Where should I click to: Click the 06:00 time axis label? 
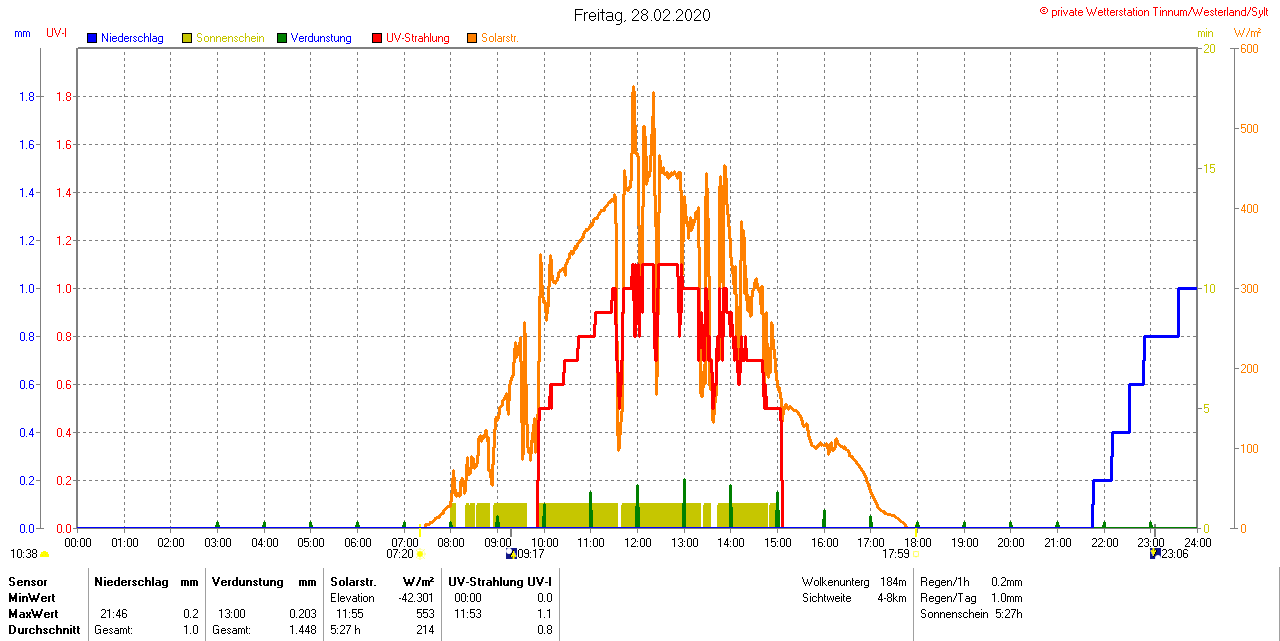point(358,542)
